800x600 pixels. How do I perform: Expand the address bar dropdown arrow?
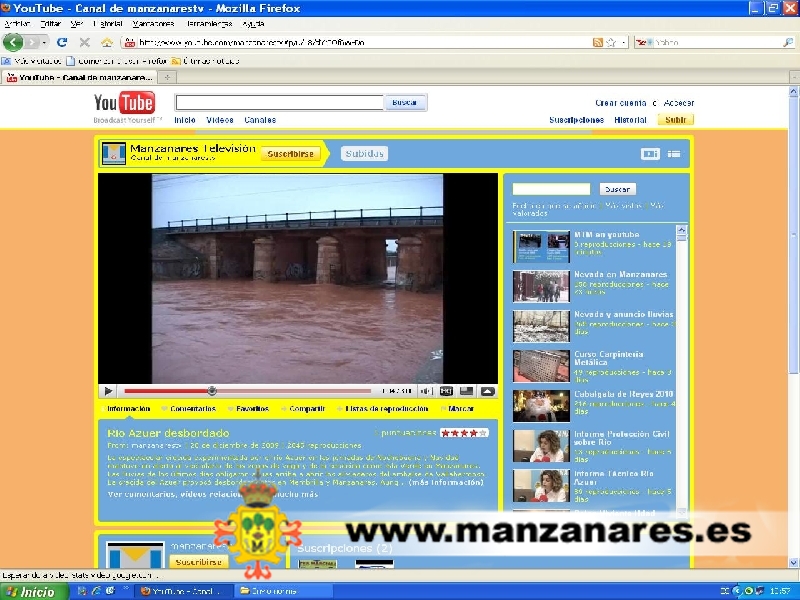tap(623, 43)
